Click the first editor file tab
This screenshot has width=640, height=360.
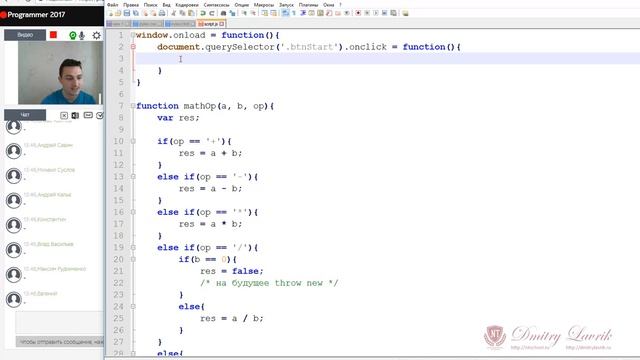pos(118,24)
